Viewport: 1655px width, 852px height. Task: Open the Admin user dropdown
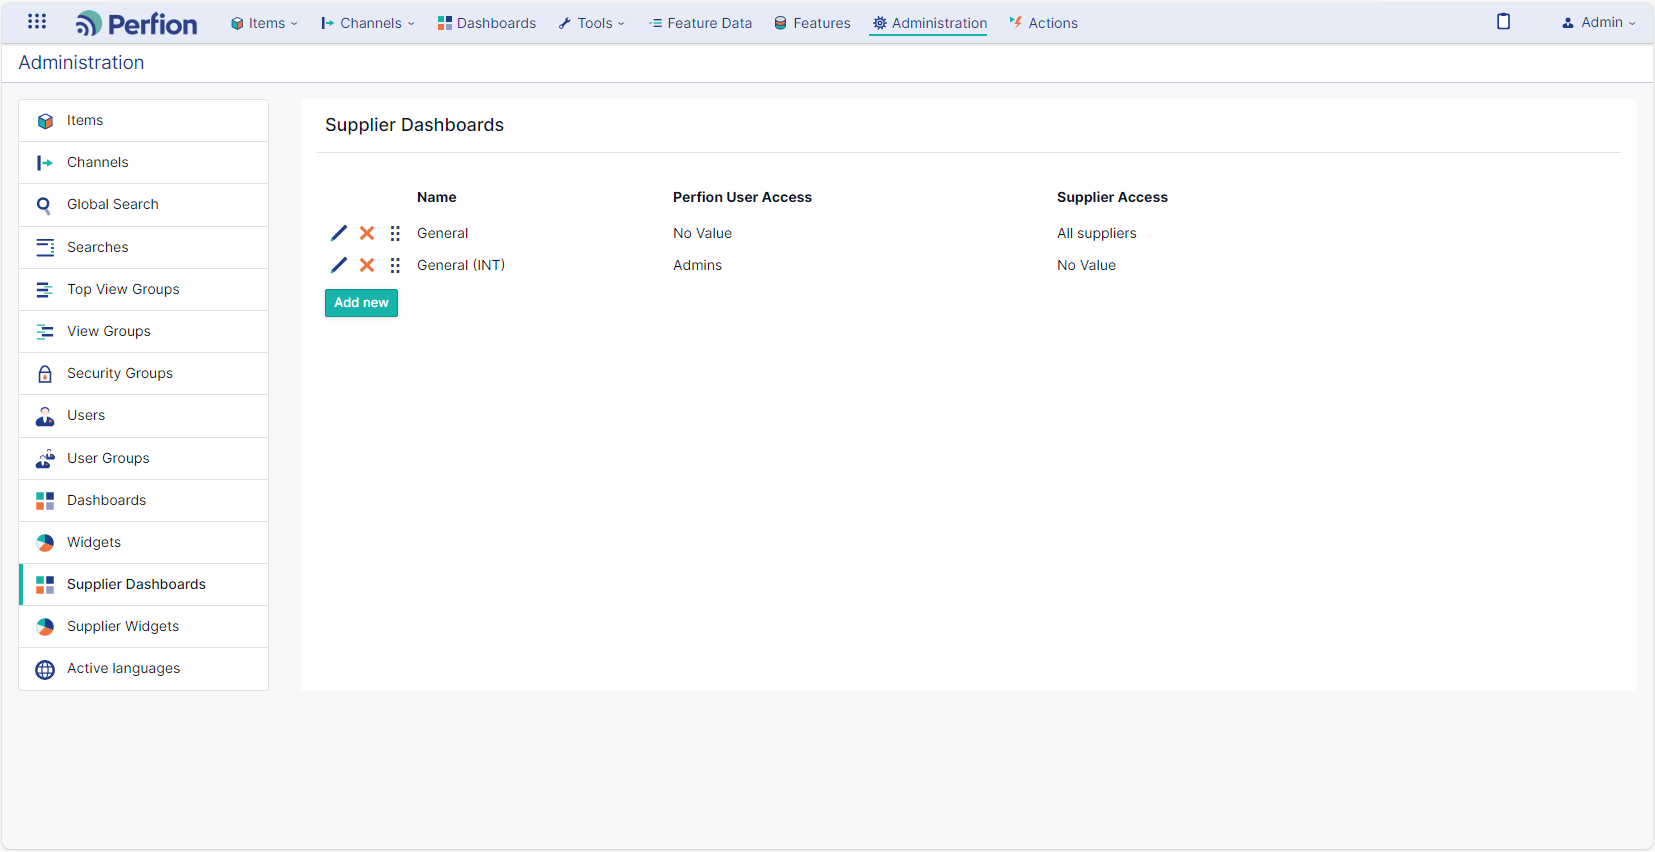tap(1598, 22)
